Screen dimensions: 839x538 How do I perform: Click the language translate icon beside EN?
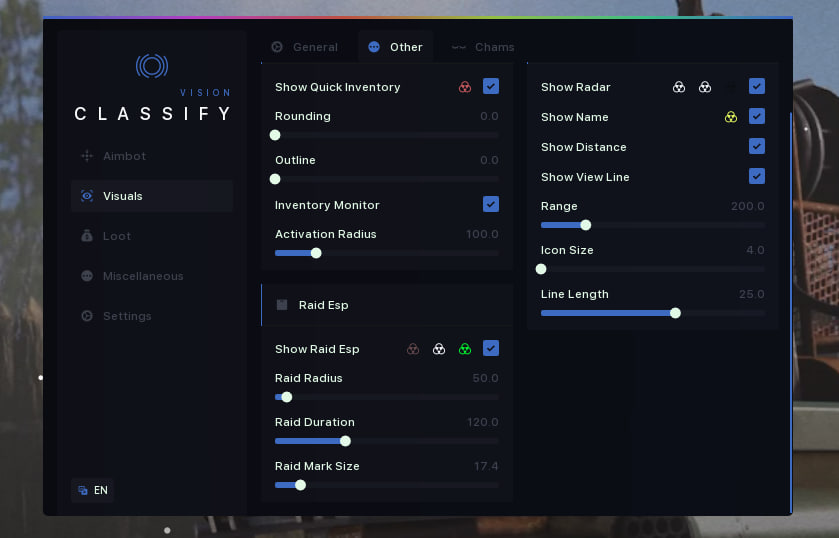[x=83, y=490]
